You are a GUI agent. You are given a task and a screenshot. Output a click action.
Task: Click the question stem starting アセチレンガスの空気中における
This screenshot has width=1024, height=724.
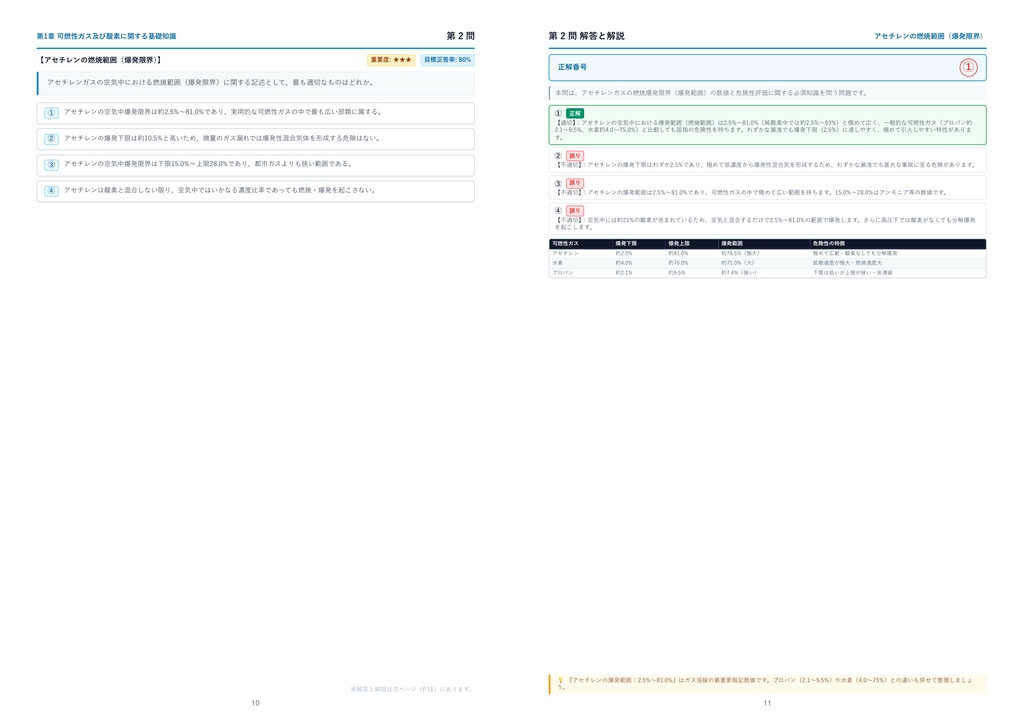[210, 83]
